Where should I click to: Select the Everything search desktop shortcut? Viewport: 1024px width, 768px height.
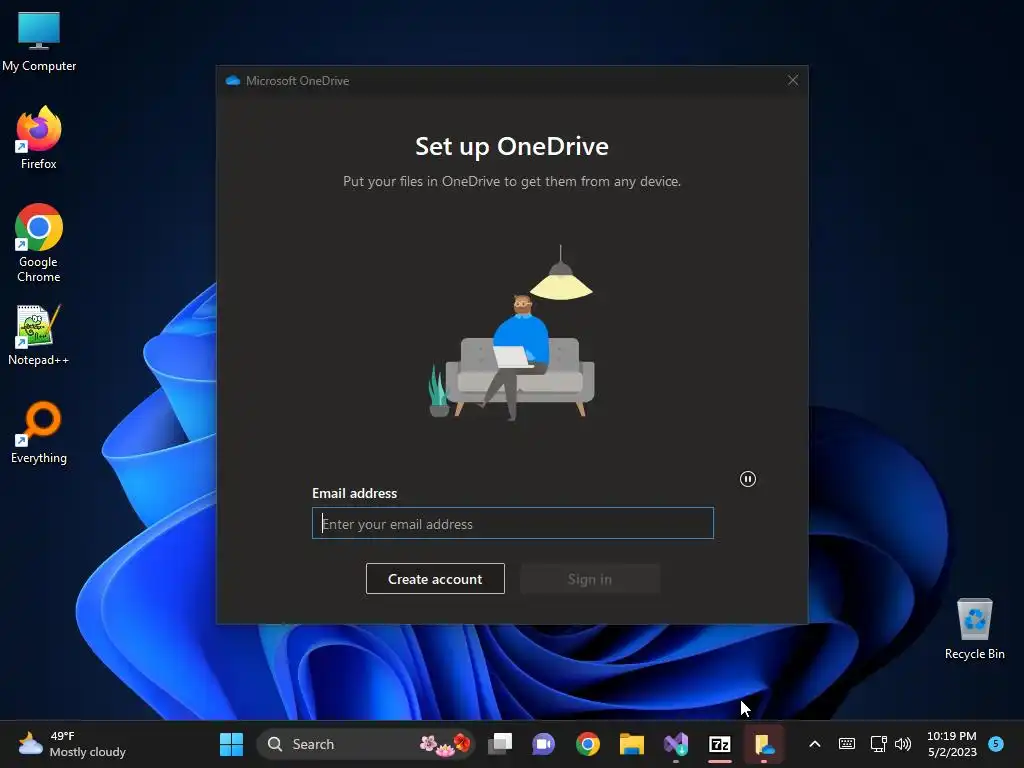pos(39,432)
